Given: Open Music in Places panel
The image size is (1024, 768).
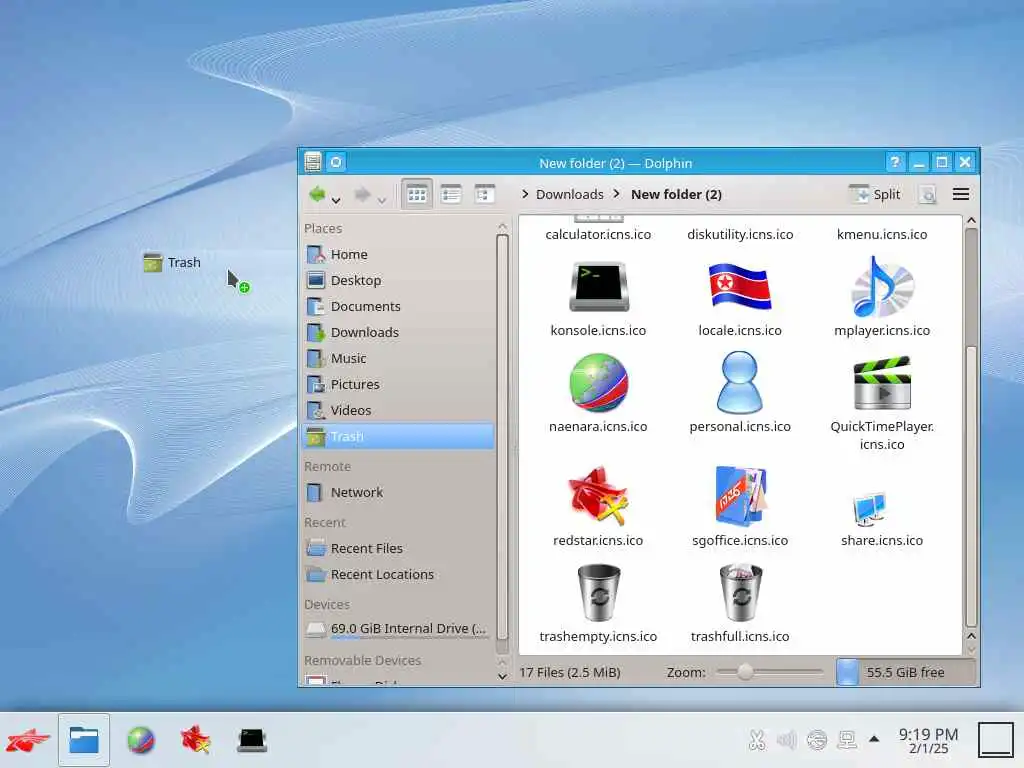Looking at the screenshot, I should click(x=399, y=359).
